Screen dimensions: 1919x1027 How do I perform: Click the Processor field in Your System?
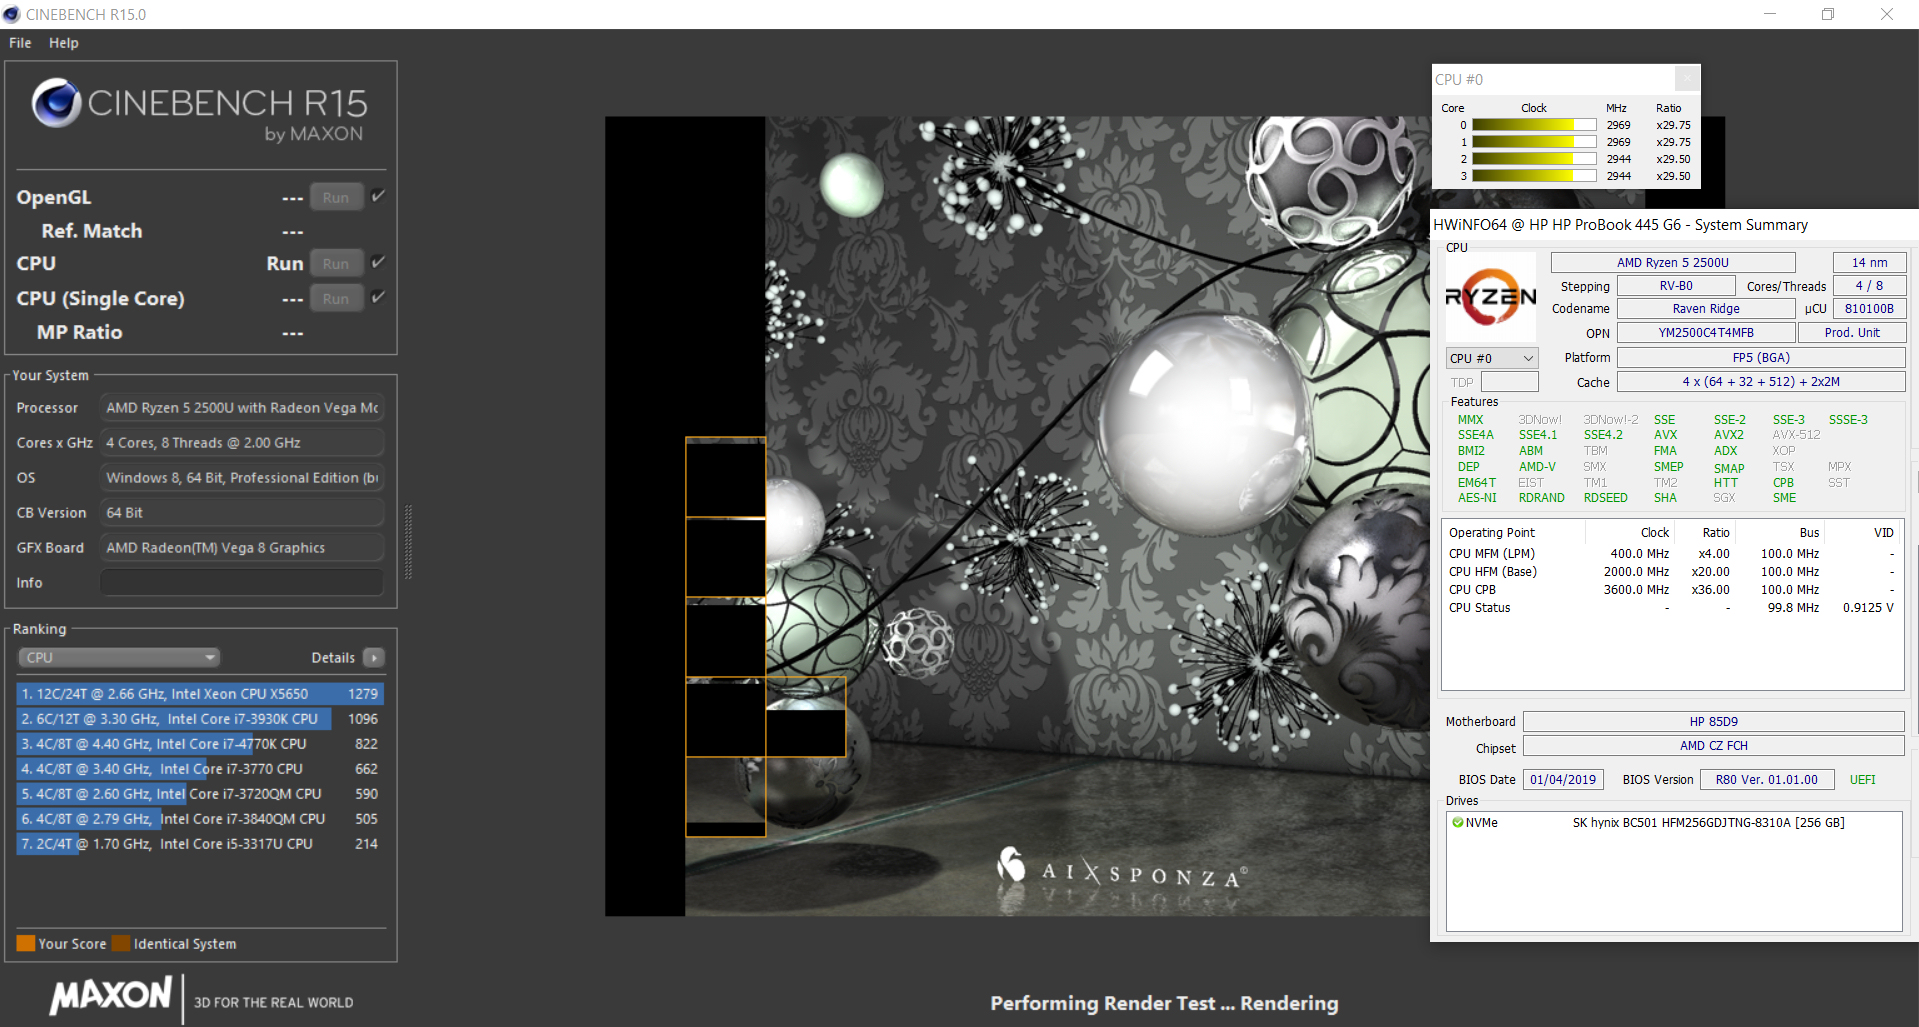pyautogui.click(x=242, y=407)
